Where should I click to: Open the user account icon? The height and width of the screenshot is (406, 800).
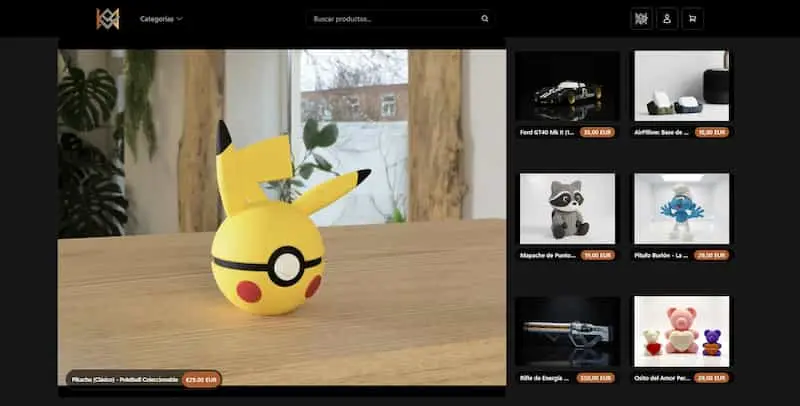[x=667, y=19]
